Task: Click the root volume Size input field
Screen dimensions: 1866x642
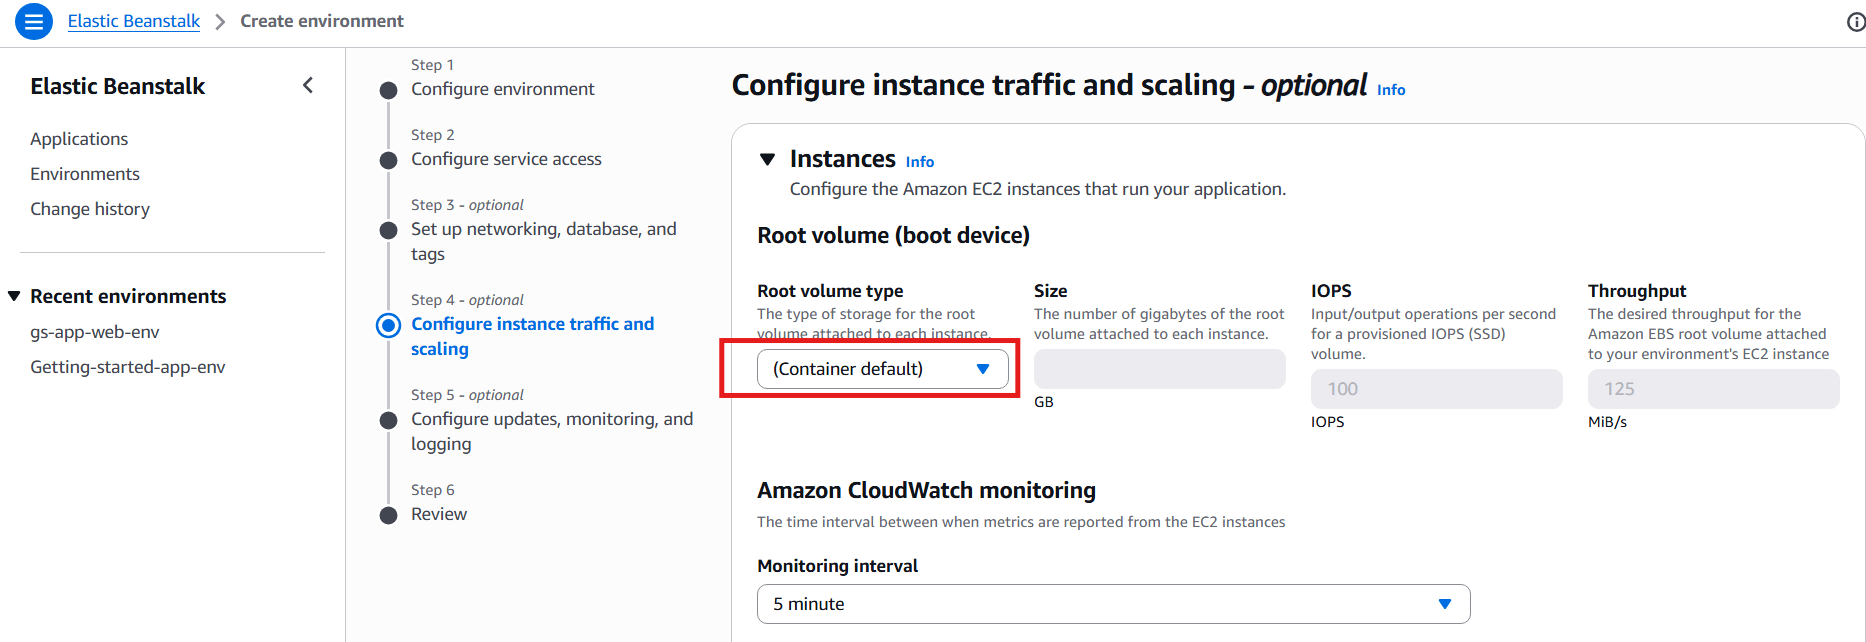Action: (1159, 369)
